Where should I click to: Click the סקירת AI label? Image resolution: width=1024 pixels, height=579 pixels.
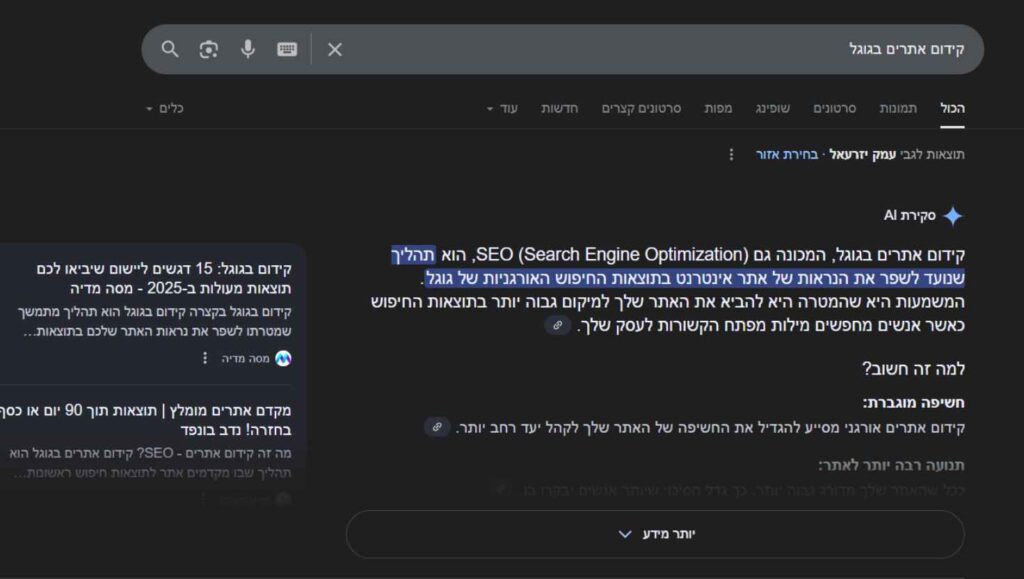click(910, 215)
